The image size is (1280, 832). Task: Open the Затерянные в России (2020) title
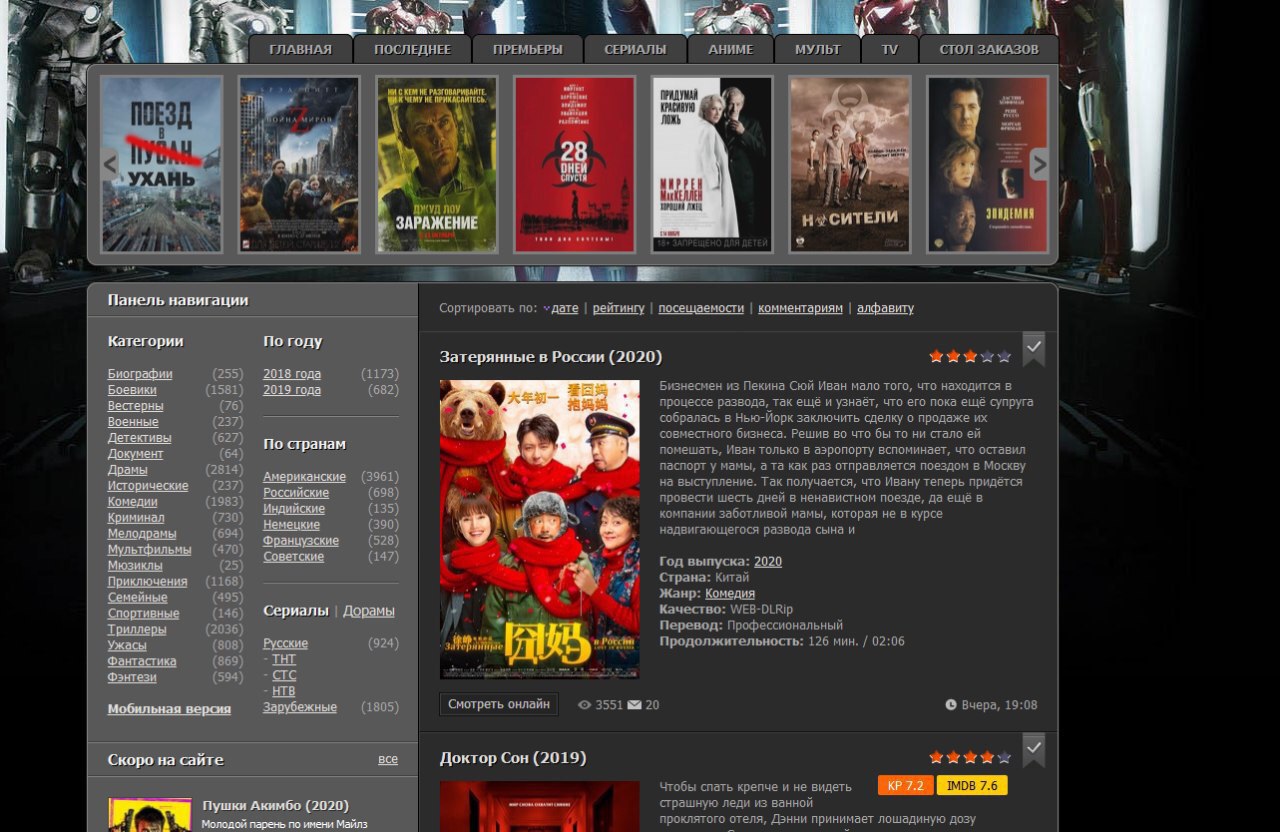click(x=551, y=357)
